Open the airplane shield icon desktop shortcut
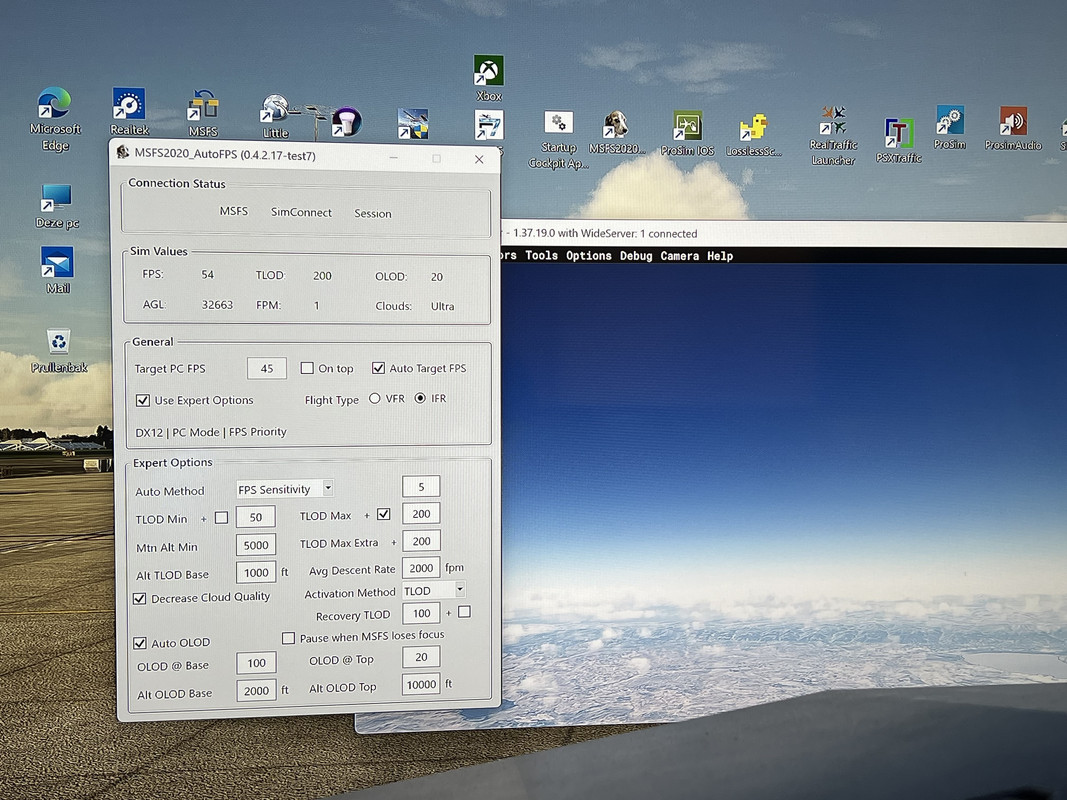This screenshot has height=800, width=1067. coord(412,124)
